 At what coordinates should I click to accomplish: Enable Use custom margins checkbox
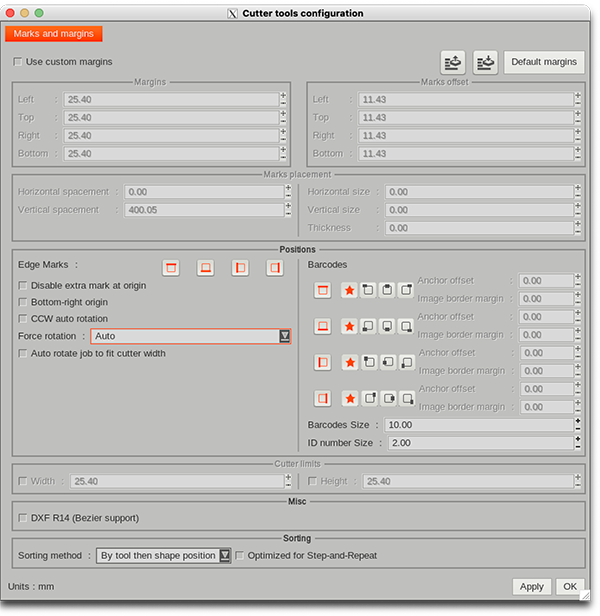click(x=18, y=62)
